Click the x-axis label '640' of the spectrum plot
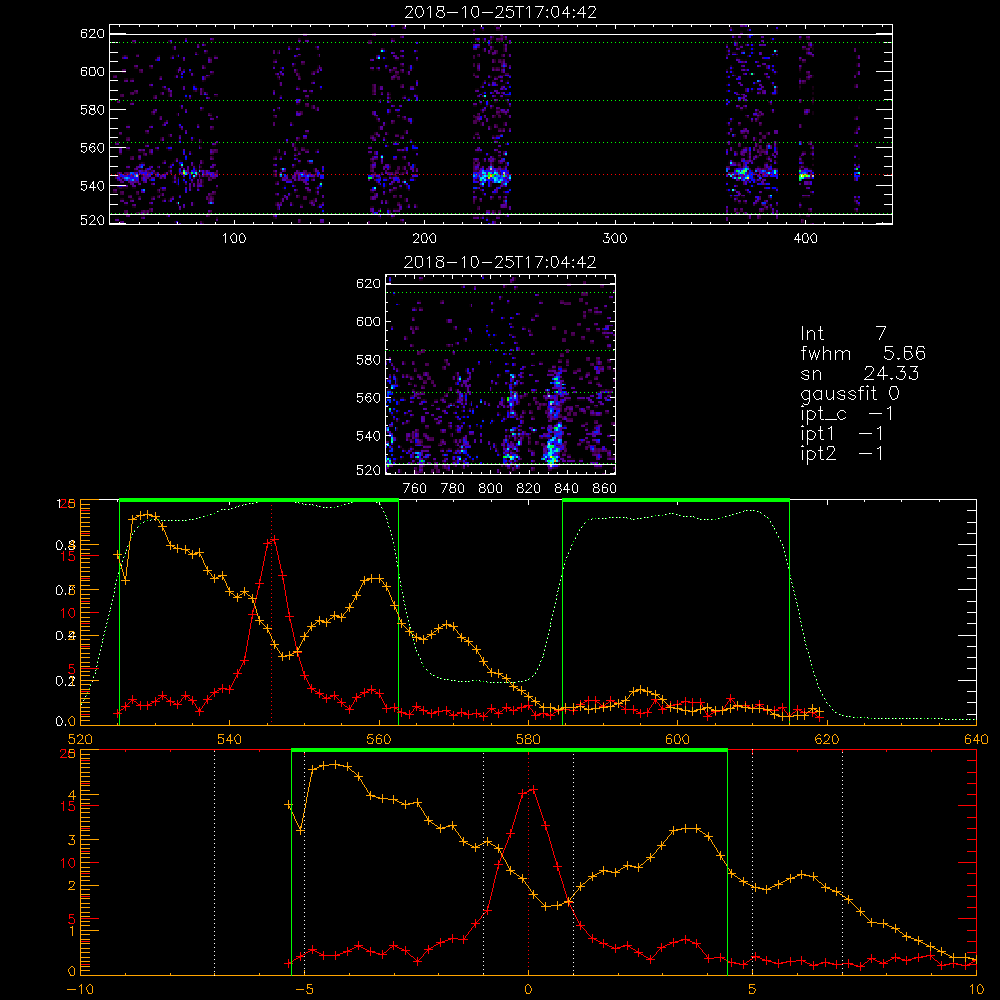This screenshot has width=1000, height=1000. pyautogui.click(x=976, y=739)
